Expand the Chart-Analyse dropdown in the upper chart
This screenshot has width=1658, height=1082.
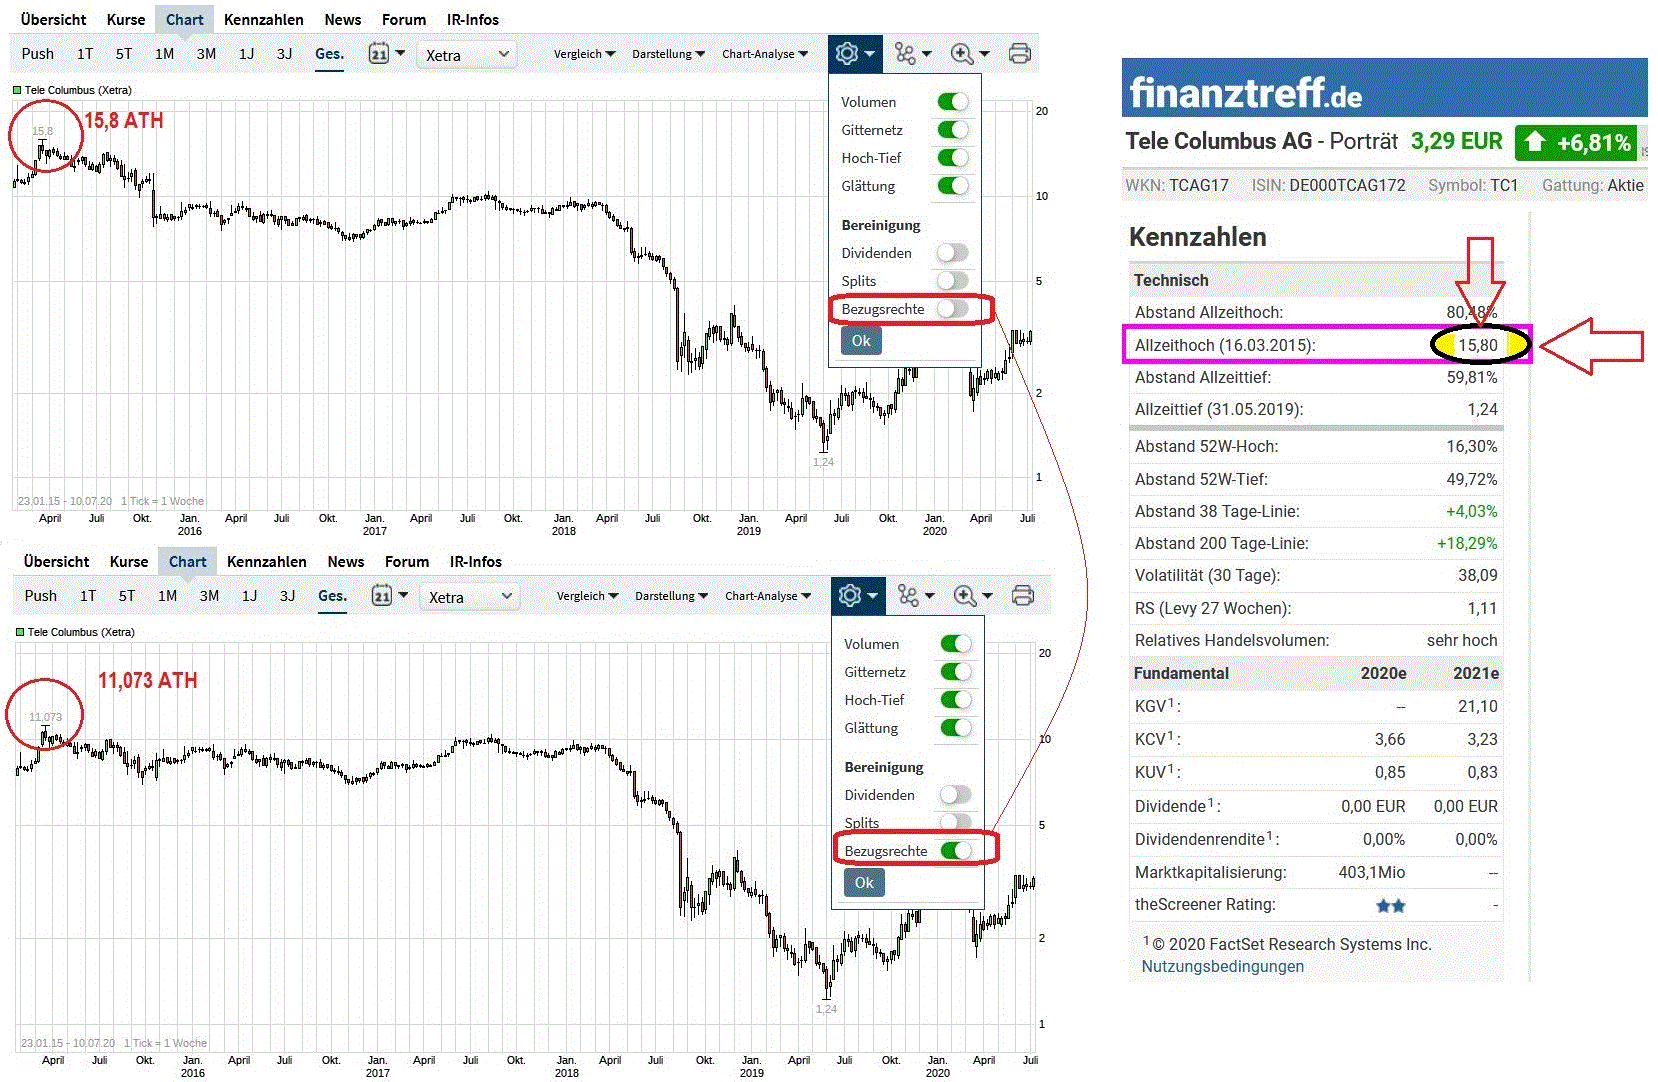(765, 54)
